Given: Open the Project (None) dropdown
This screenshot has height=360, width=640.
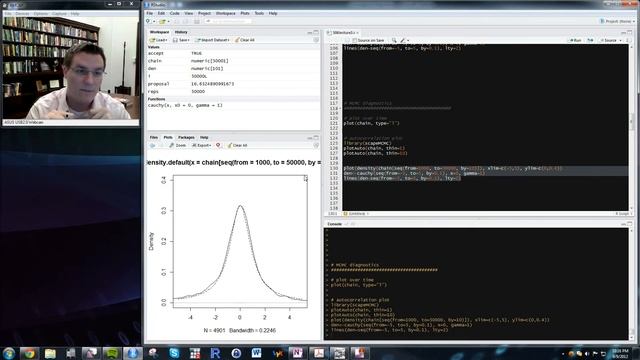Looking at the screenshot, I should point(617,21).
